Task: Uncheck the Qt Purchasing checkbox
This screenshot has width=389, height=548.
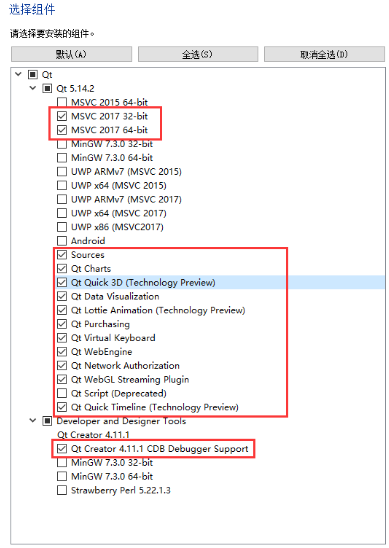Action: [x=62, y=324]
